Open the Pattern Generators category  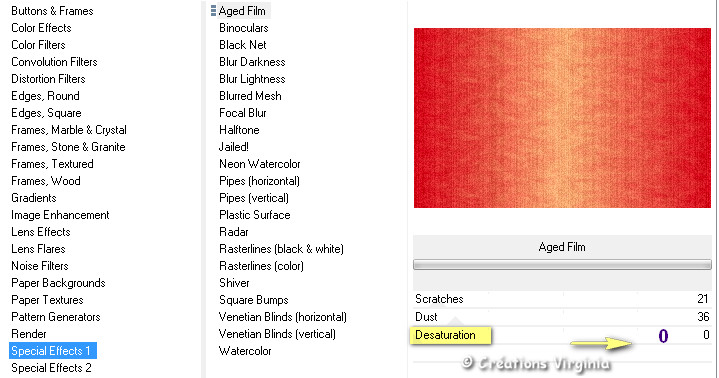point(55,317)
